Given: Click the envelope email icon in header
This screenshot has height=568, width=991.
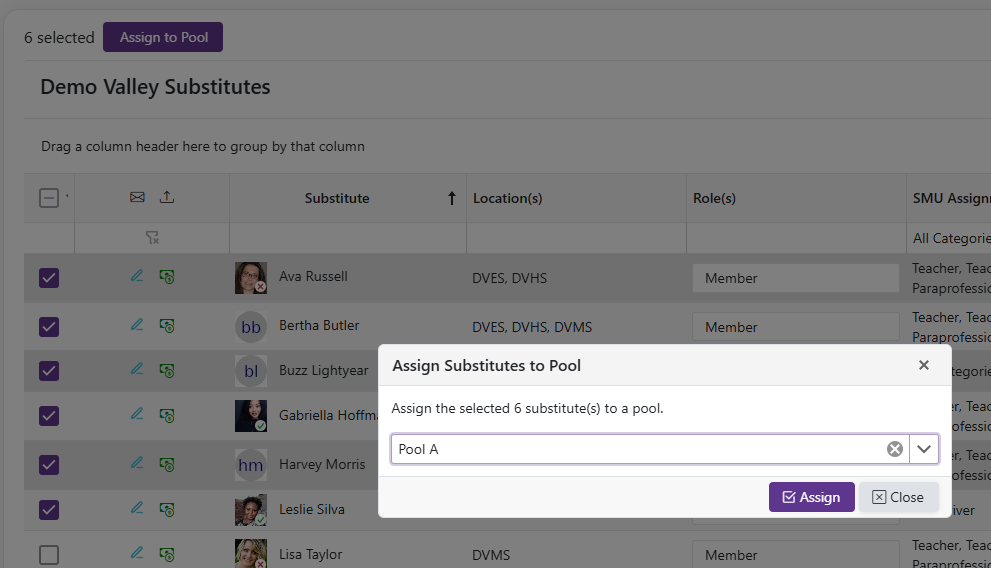Looking at the screenshot, I should click(137, 197).
